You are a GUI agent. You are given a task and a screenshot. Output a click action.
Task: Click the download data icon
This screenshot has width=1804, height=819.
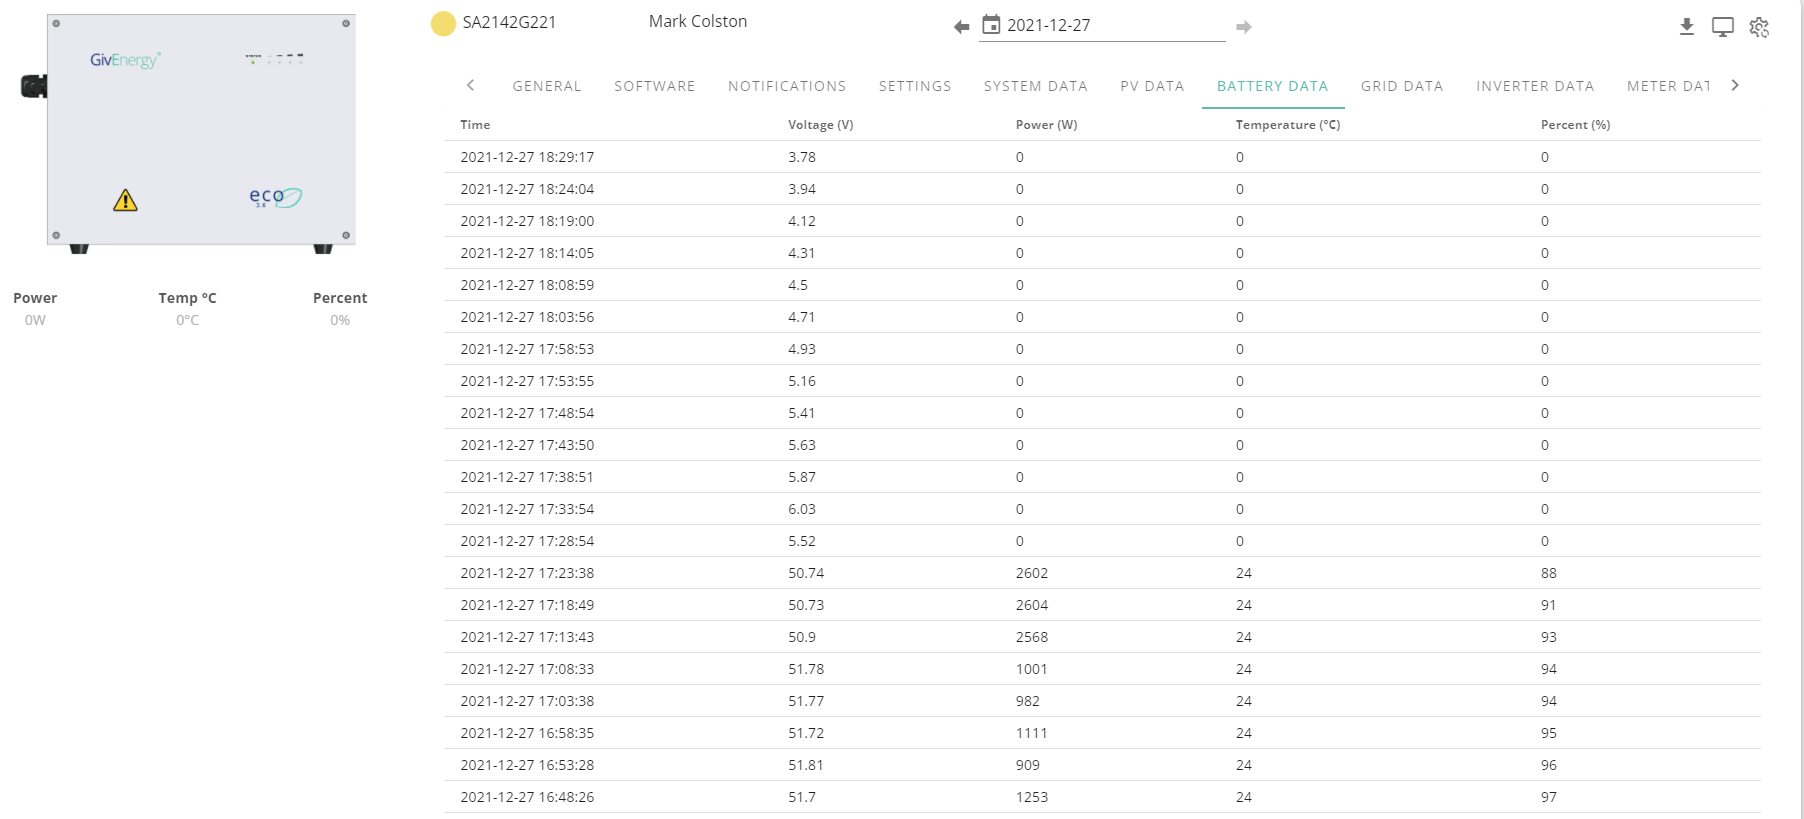(x=1687, y=27)
